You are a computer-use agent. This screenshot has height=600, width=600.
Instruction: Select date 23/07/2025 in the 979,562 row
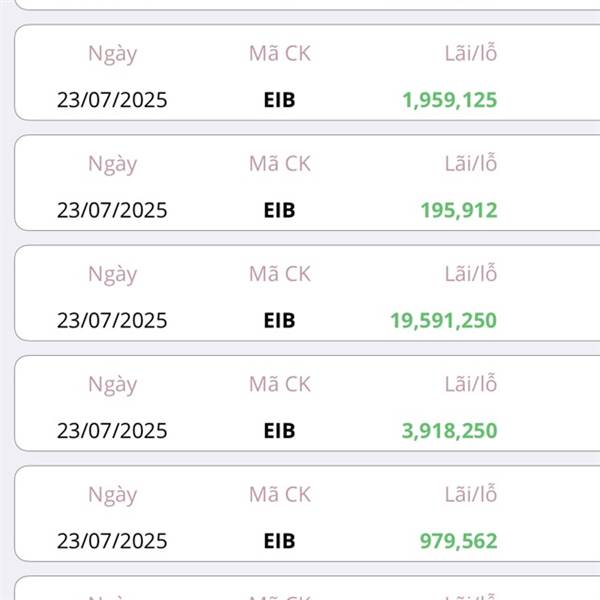click(112, 541)
